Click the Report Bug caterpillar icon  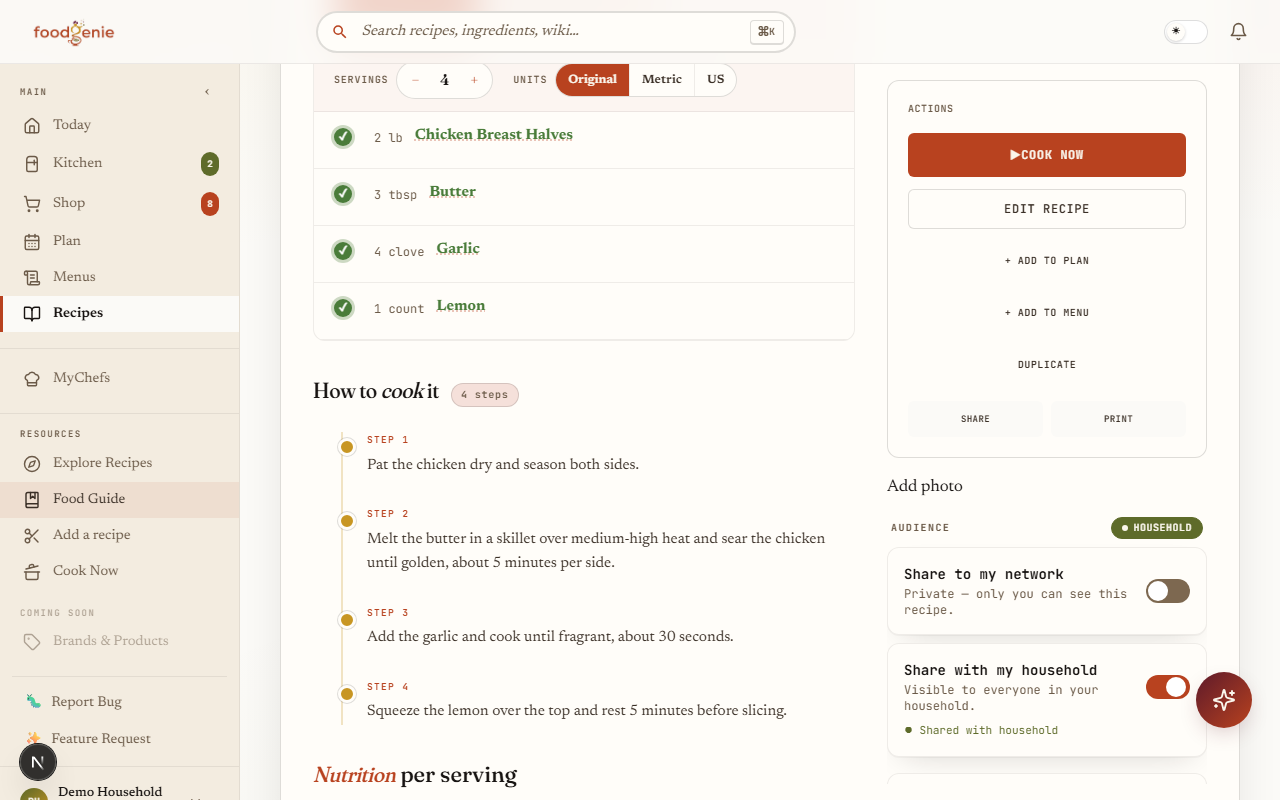coord(33,702)
